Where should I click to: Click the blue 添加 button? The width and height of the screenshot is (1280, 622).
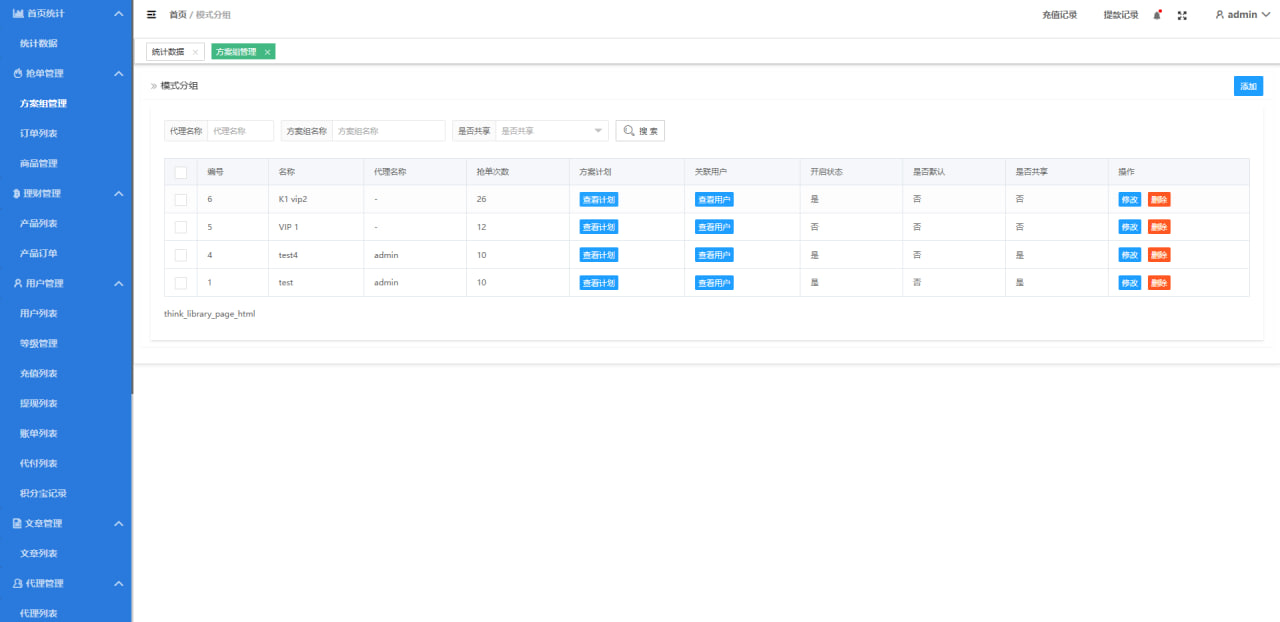[x=1248, y=86]
